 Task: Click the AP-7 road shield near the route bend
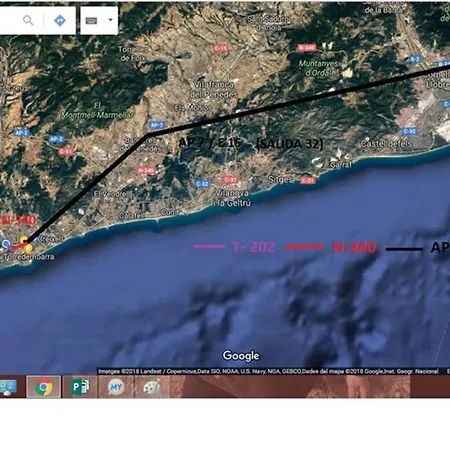[x=156, y=125]
